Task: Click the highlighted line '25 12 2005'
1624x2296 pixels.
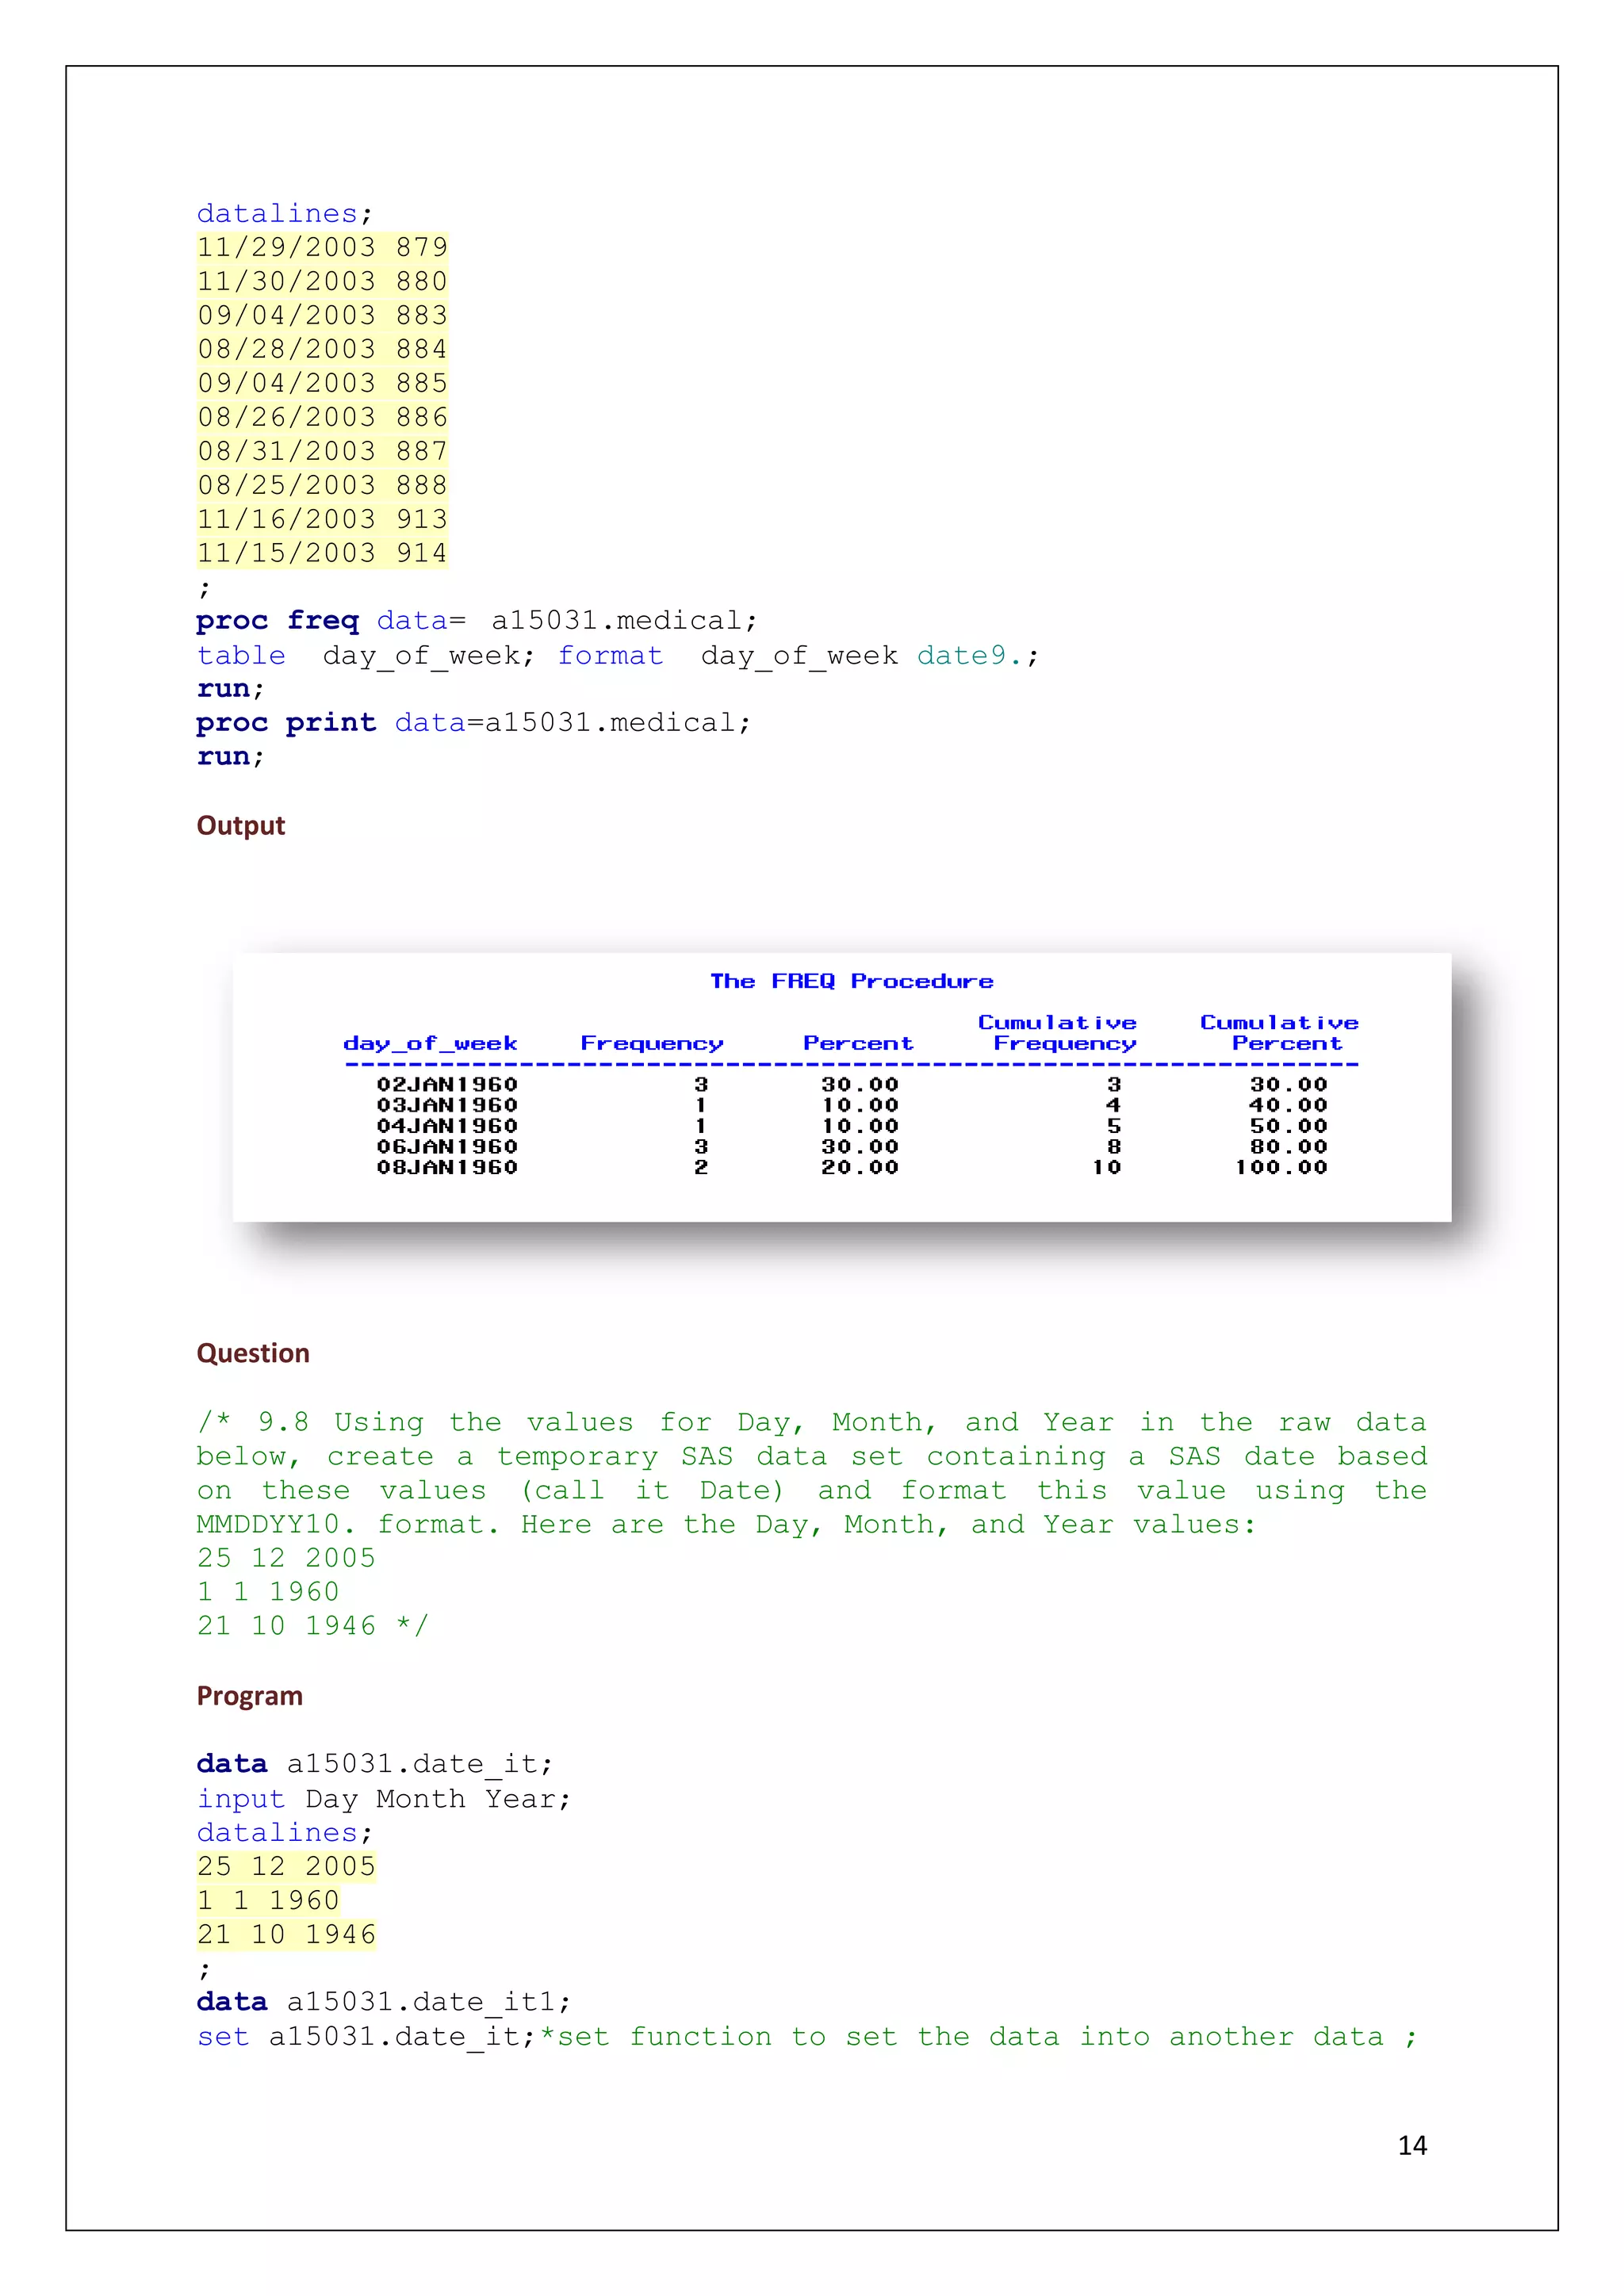Action: [x=286, y=1866]
